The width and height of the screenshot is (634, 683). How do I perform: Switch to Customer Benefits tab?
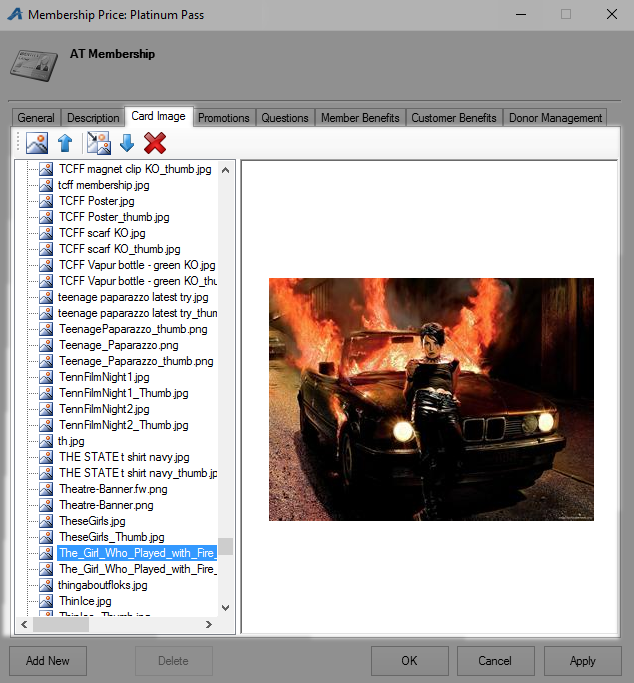coord(454,118)
